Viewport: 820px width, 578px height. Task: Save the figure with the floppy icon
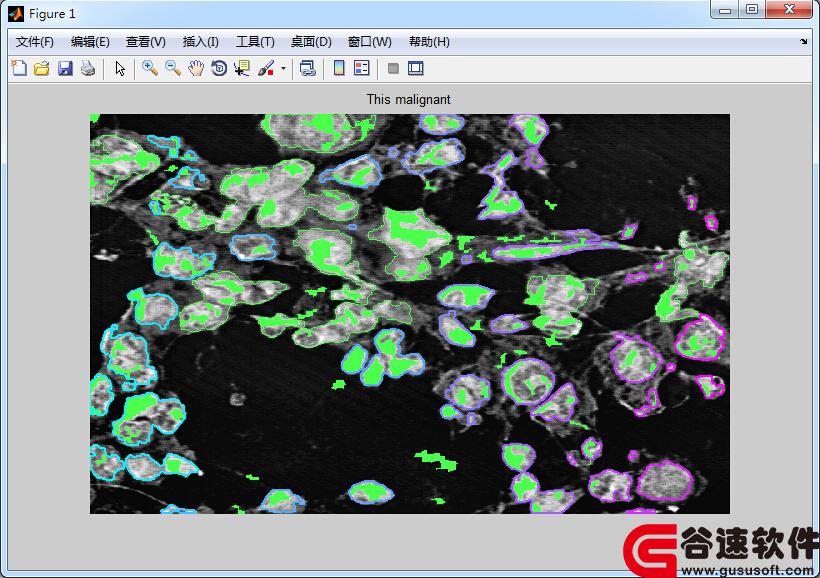point(65,68)
